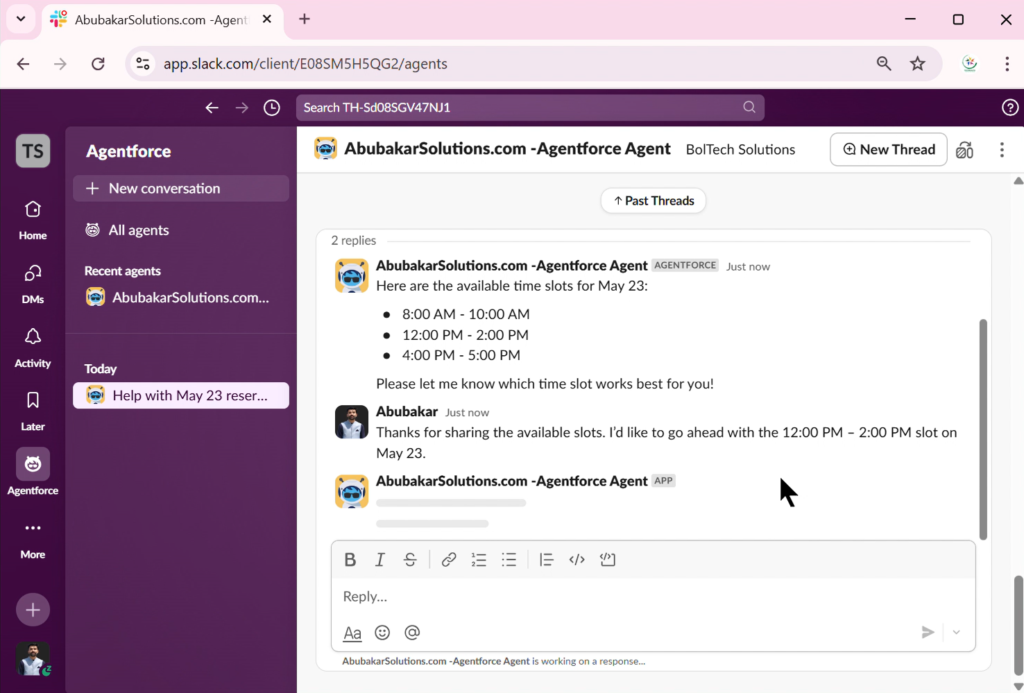Click the thread message scrollbar
This screenshot has width=1024, height=693.
click(x=983, y=429)
